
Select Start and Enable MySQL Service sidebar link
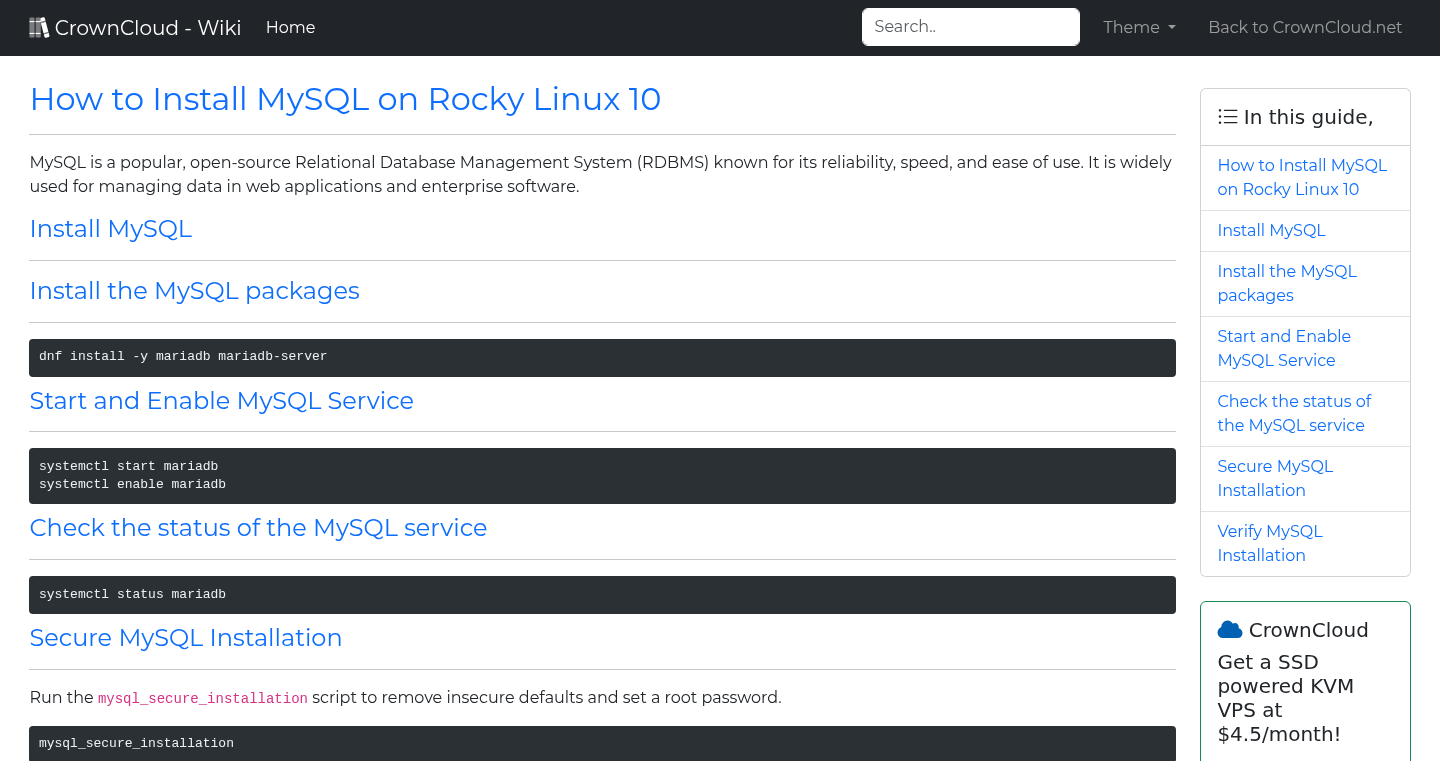(1283, 348)
